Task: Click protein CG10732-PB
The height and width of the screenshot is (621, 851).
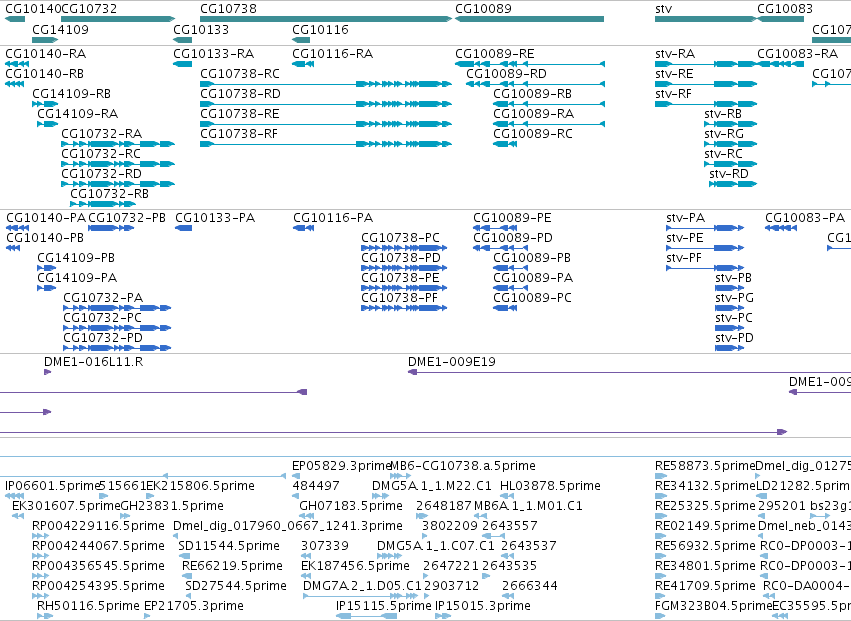Action: click(x=127, y=218)
